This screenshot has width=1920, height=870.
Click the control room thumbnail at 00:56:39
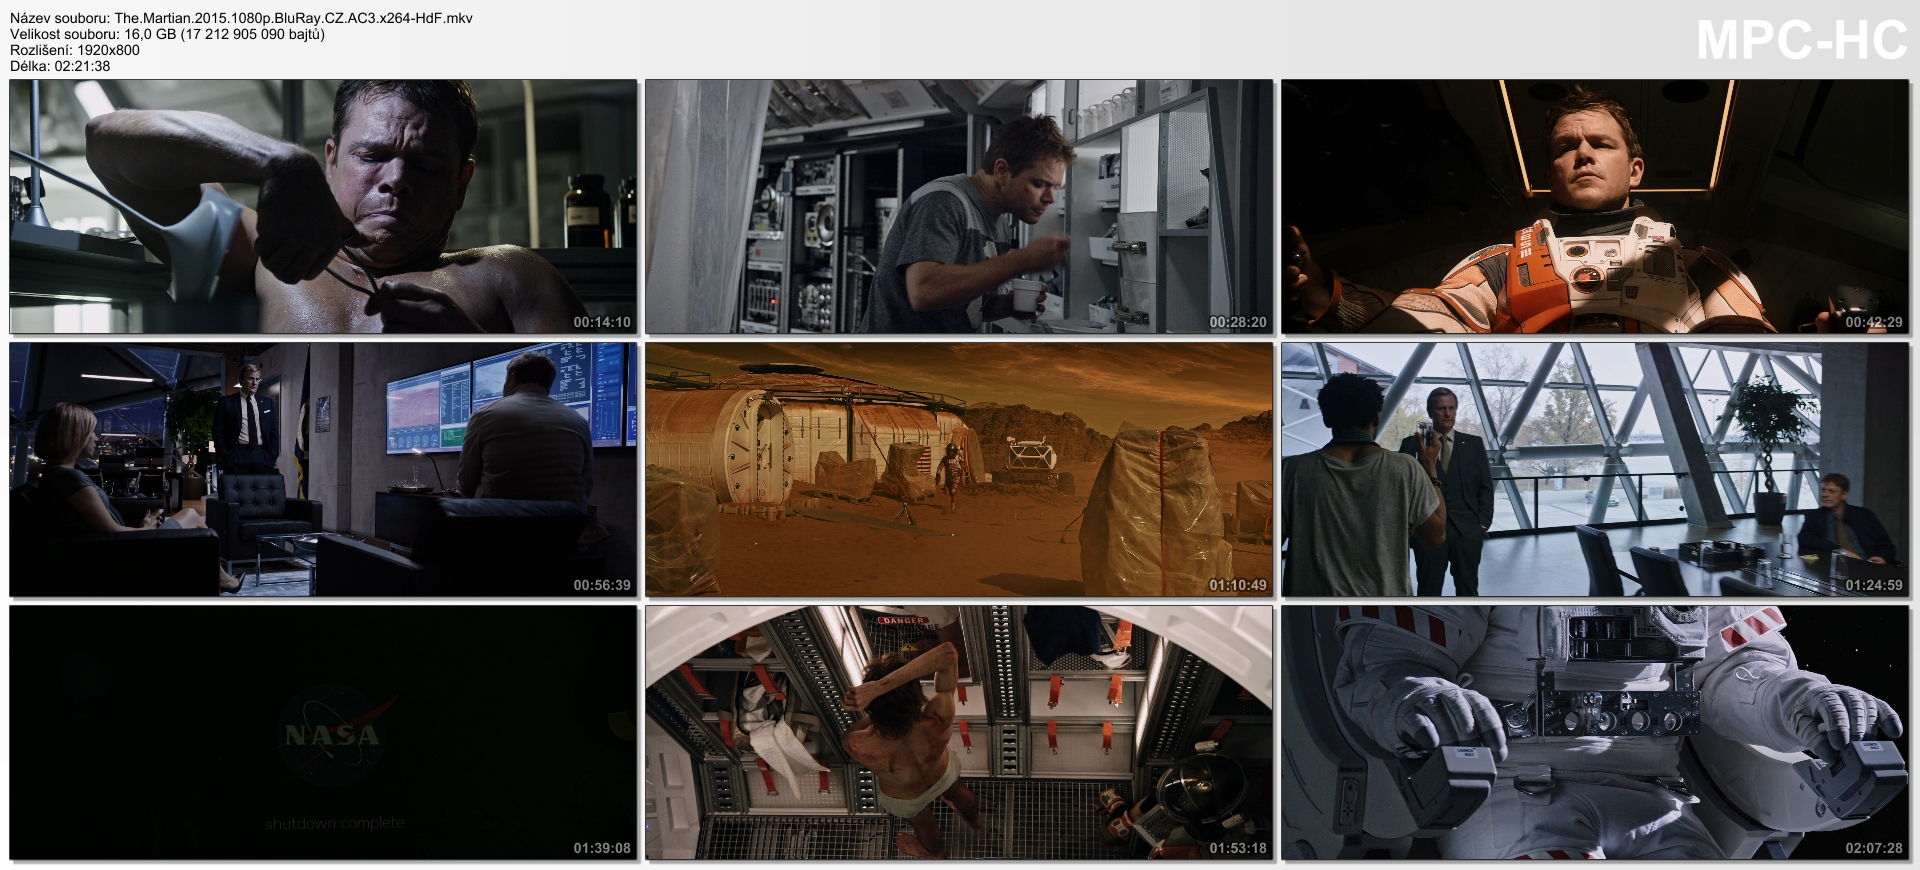(x=323, y=469)
